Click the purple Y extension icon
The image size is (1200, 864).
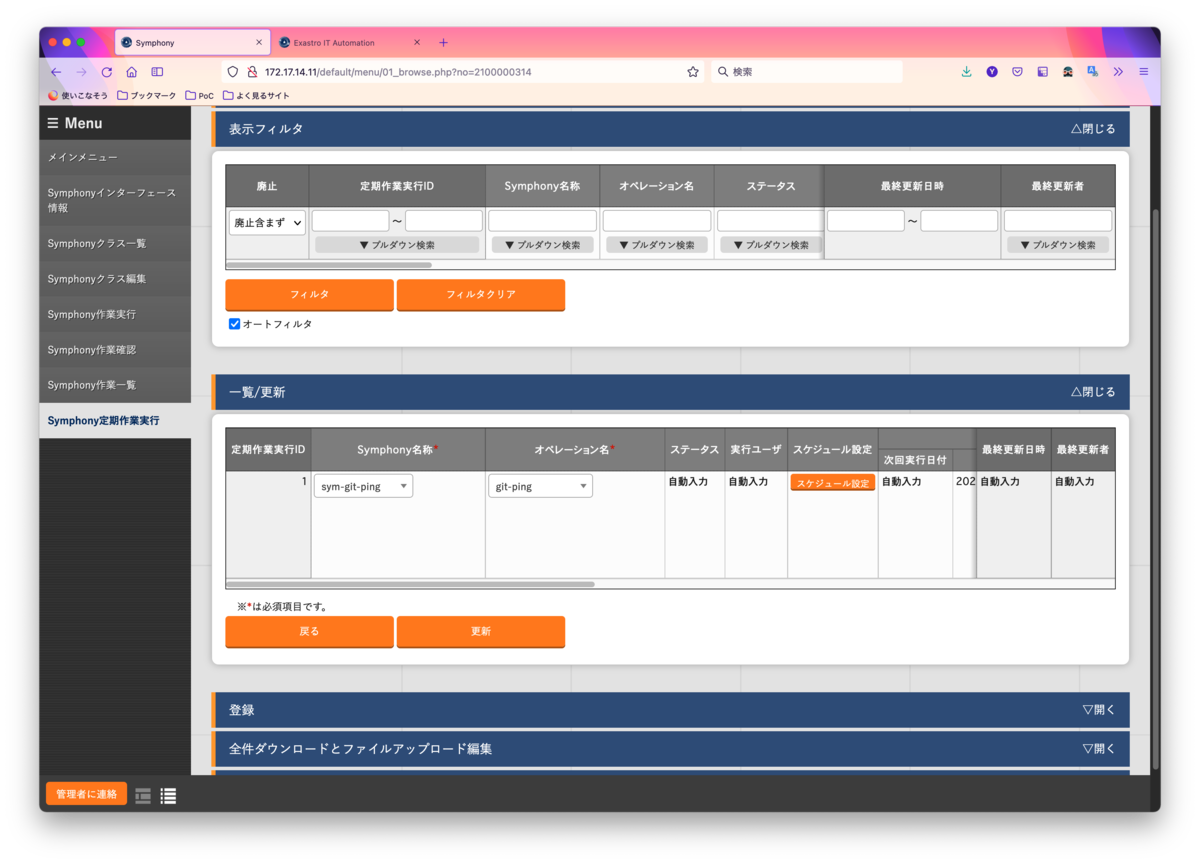(992, 72)
